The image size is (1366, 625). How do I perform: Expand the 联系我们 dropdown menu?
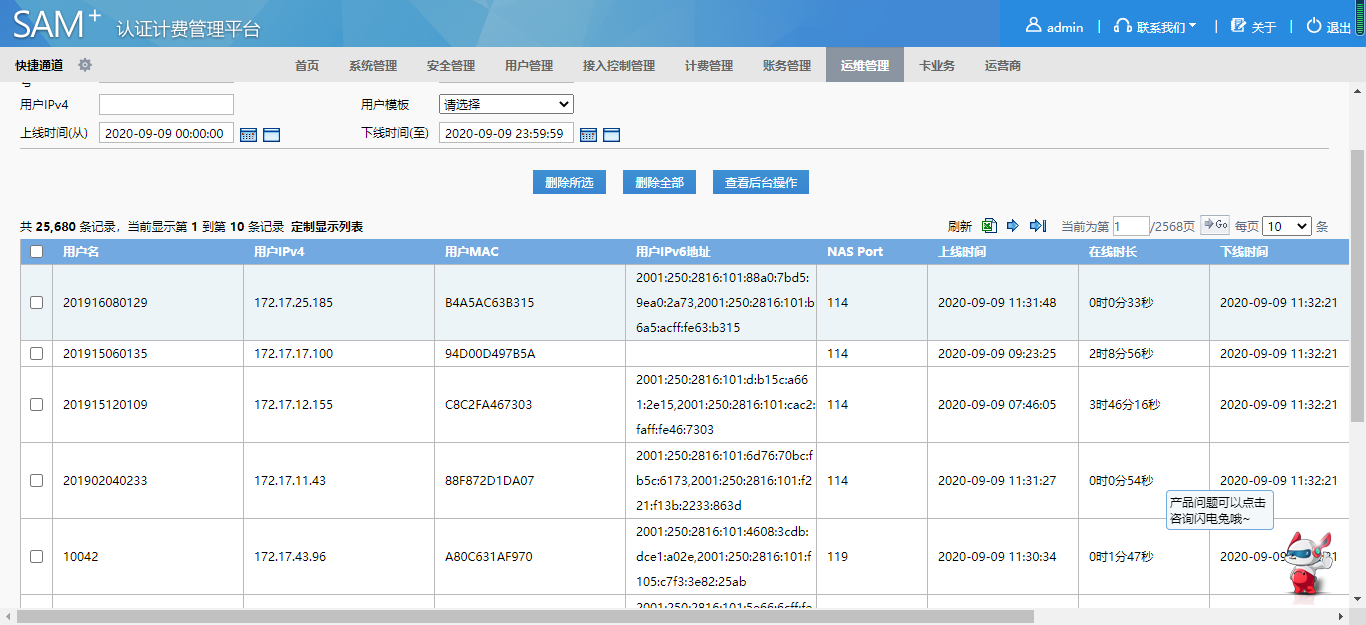pyautogui.click(x=1156, y=27)
